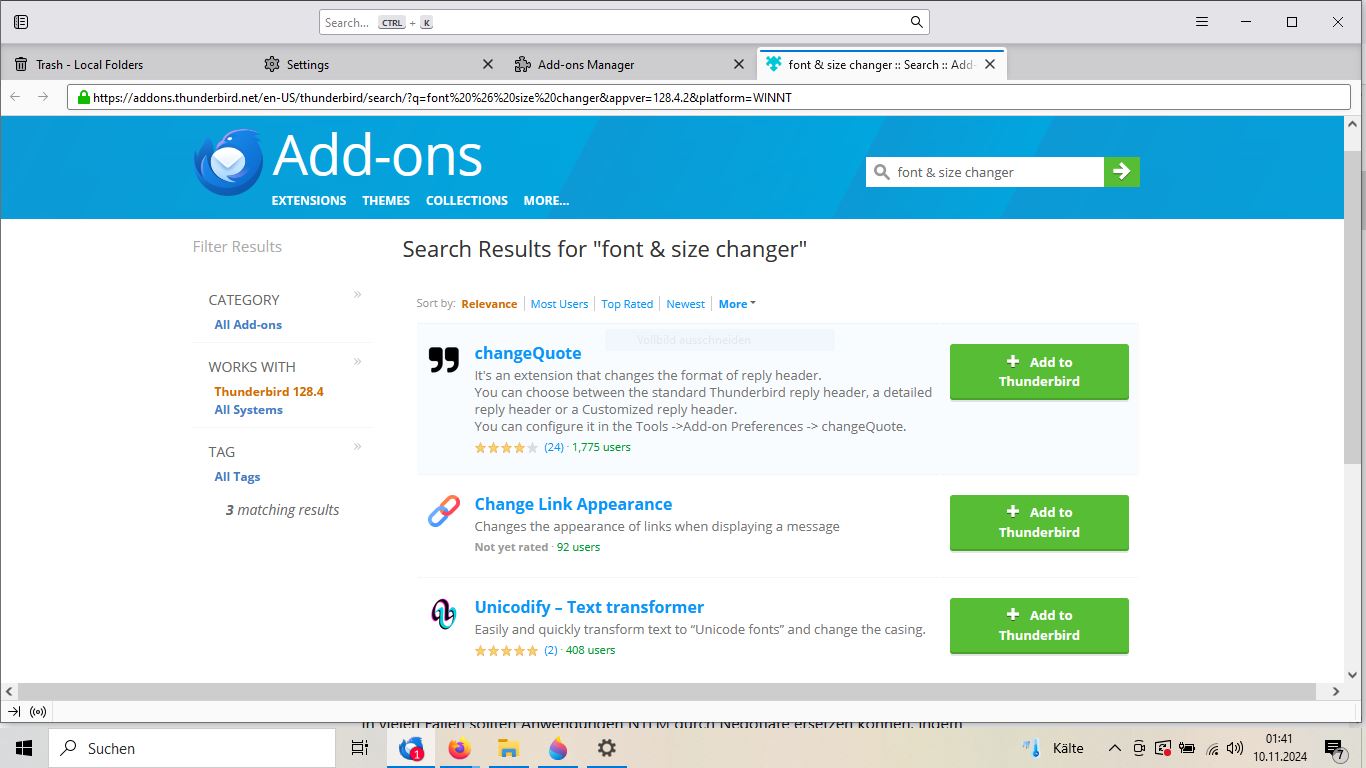Sort results by Relevance
Image resolution: width=1366 pixels, height=768 pixels.
click(489, 304)
